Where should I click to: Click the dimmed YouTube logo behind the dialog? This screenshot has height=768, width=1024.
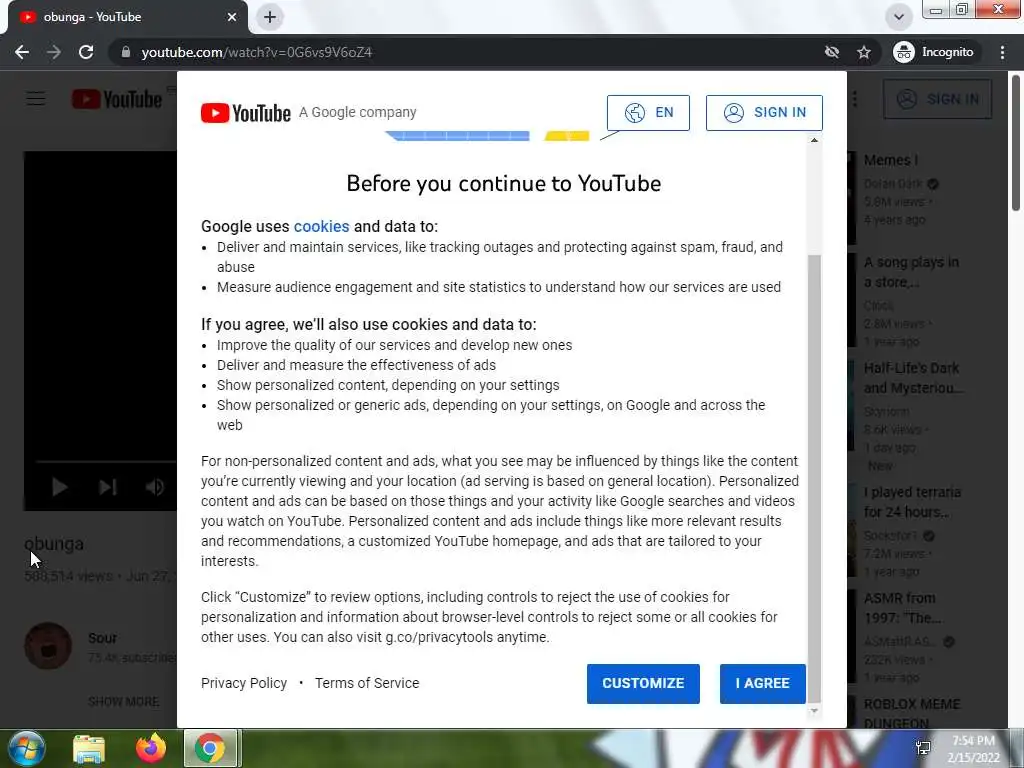117,99
